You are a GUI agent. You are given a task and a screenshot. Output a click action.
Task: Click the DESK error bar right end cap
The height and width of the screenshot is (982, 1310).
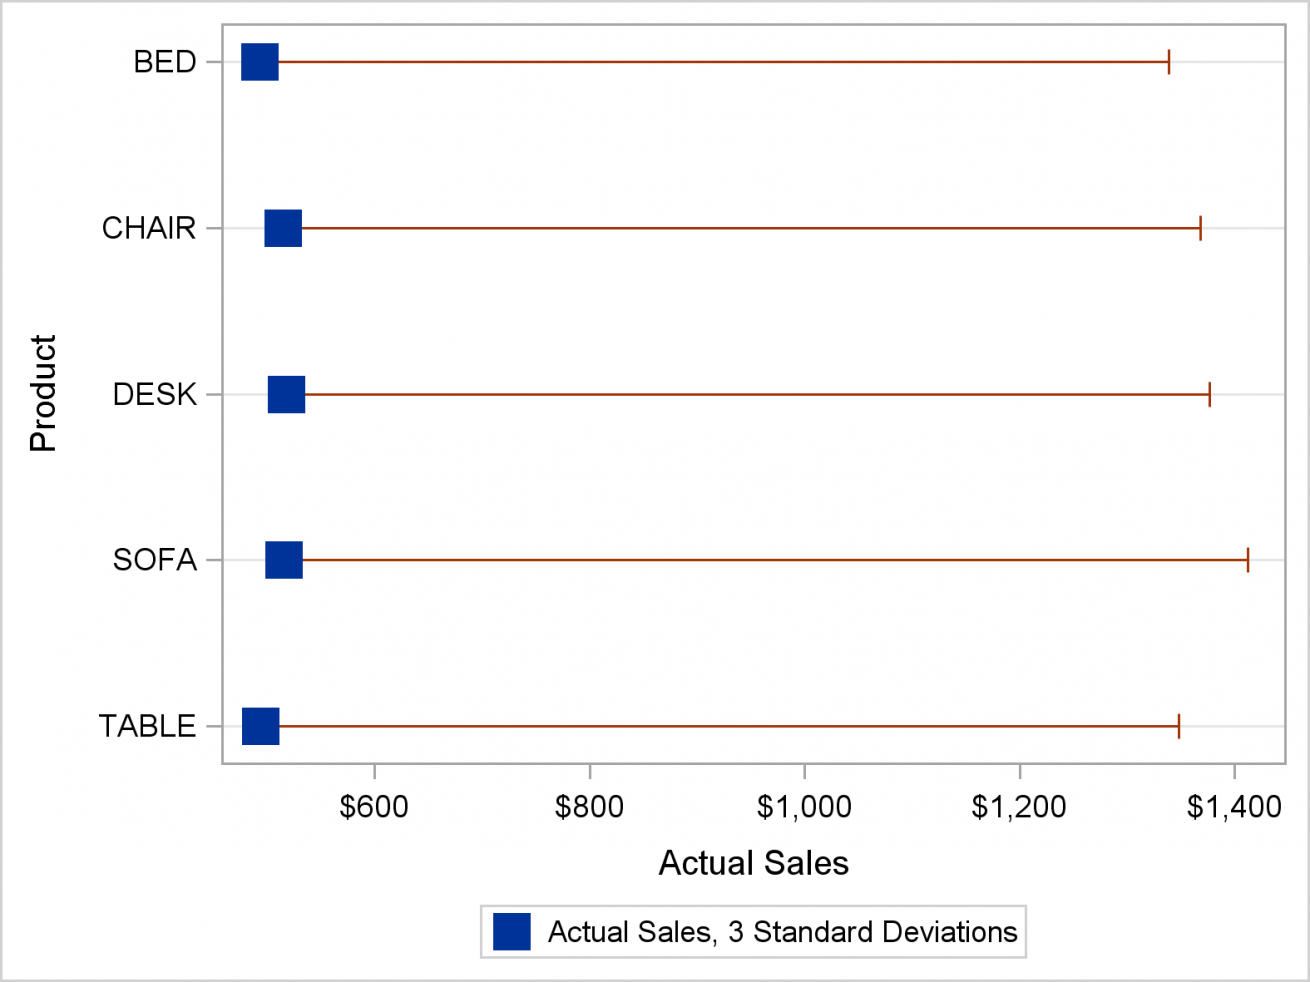1209,395
